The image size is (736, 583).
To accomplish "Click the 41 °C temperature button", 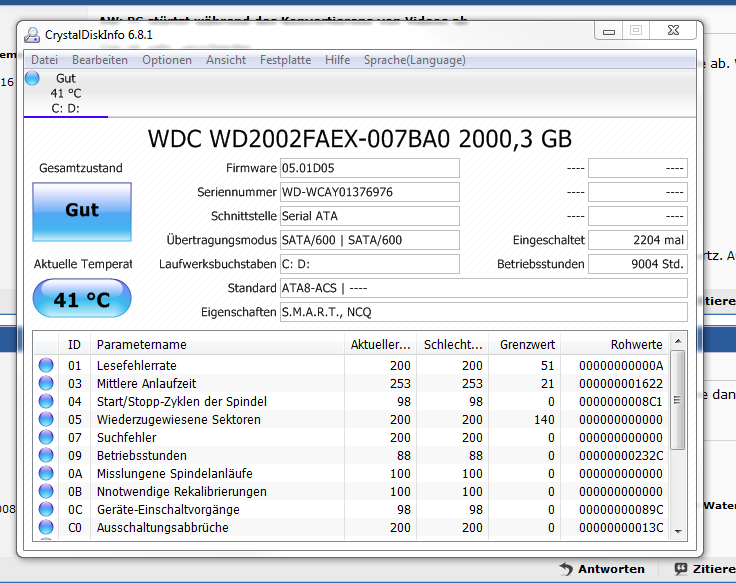I will tap(82, 299).
